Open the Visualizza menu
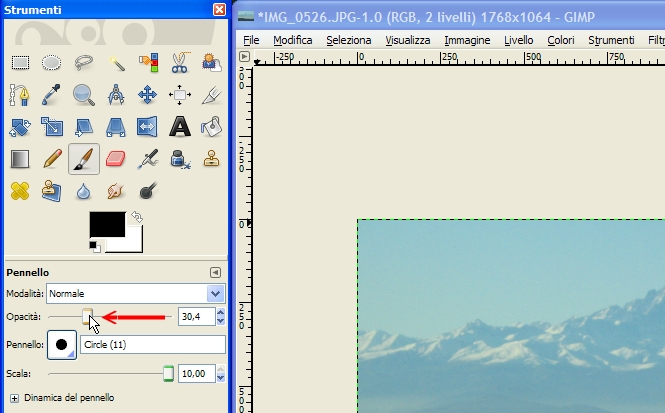 point(408,40)
